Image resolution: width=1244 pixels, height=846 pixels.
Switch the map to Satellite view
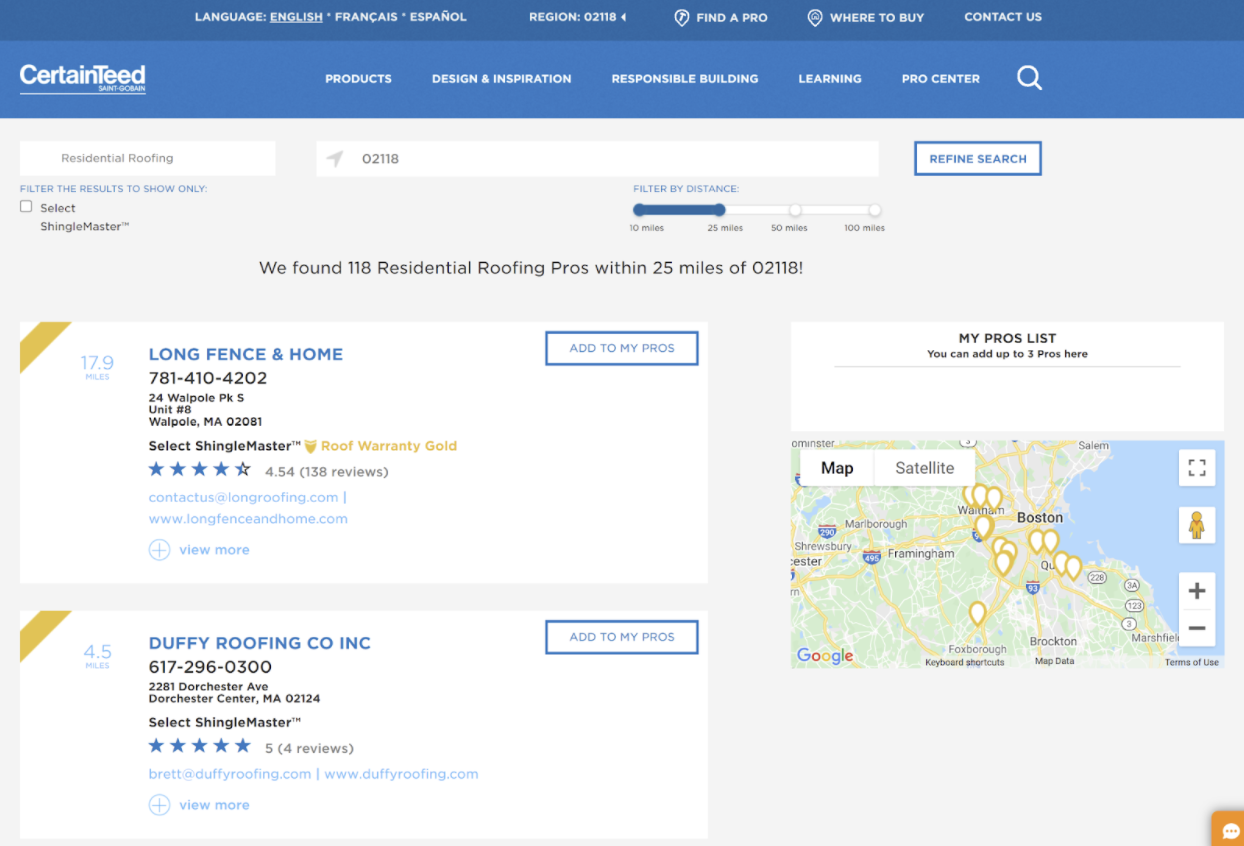click(923, 467)
